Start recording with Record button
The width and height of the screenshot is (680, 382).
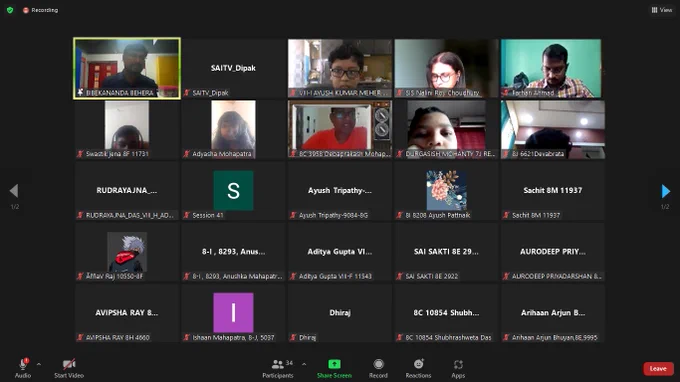pyautogui.click(x=378, y=368)
